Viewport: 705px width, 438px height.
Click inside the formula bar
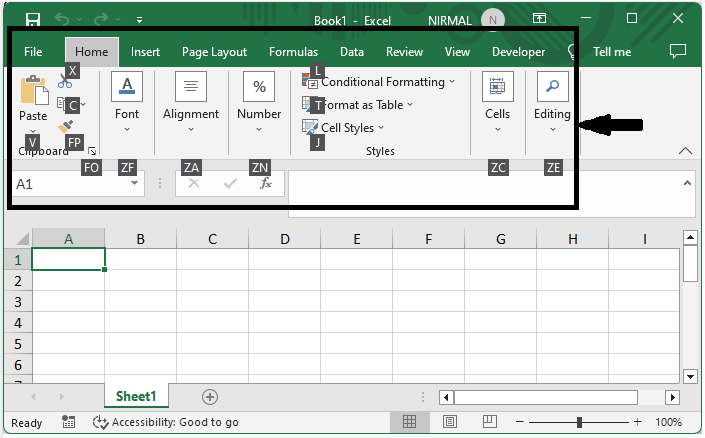tap(483, 193)
